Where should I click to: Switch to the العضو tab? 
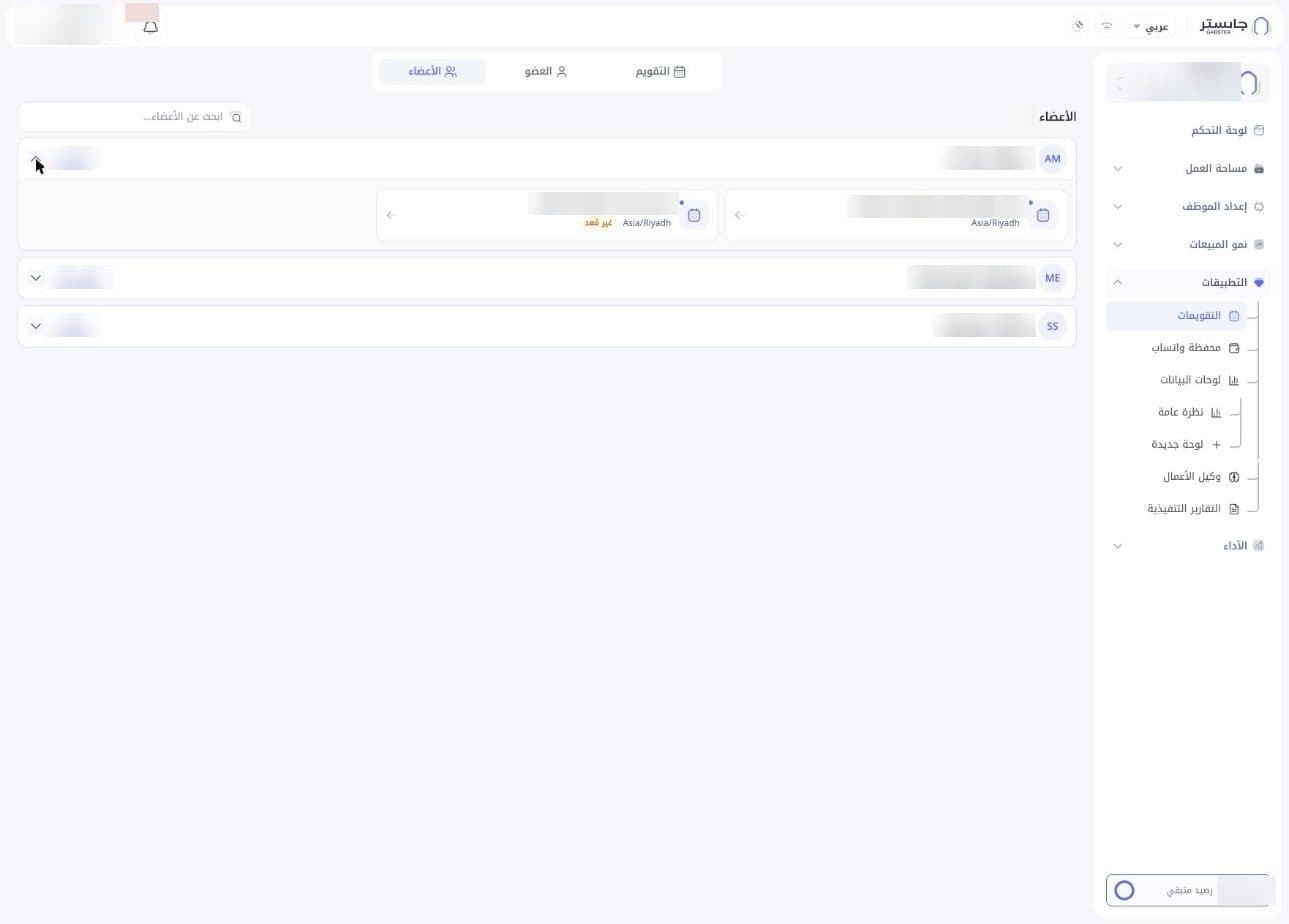[x=546, y=72]
